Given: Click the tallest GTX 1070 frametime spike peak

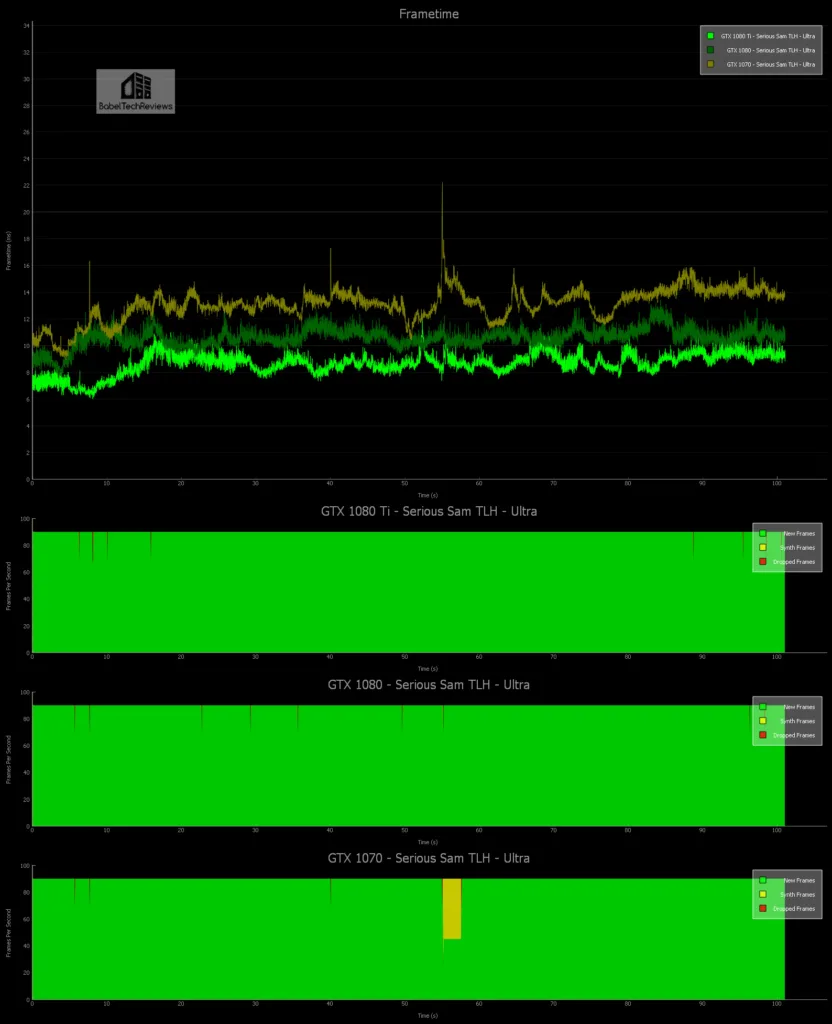Looking at the screenshot, I should click(x=442, y=185).
